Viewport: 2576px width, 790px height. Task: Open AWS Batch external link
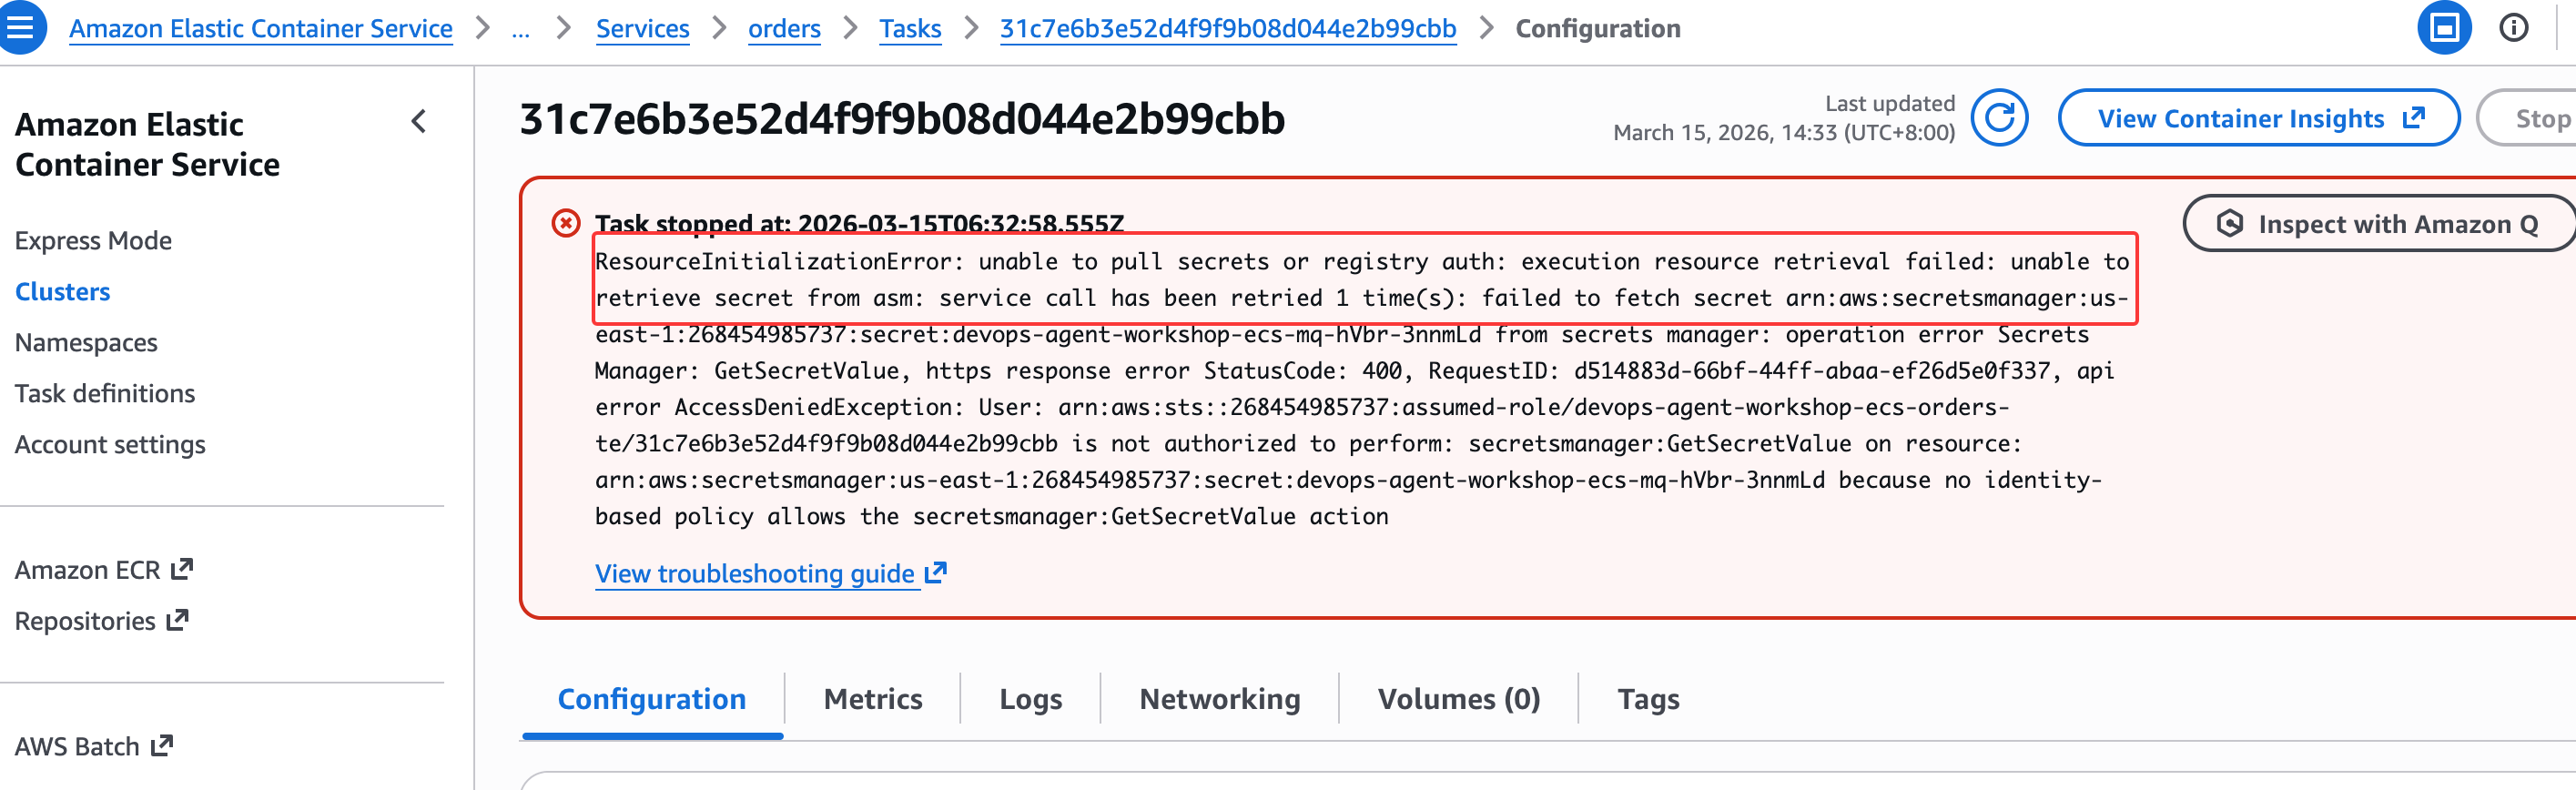(94, 746)
